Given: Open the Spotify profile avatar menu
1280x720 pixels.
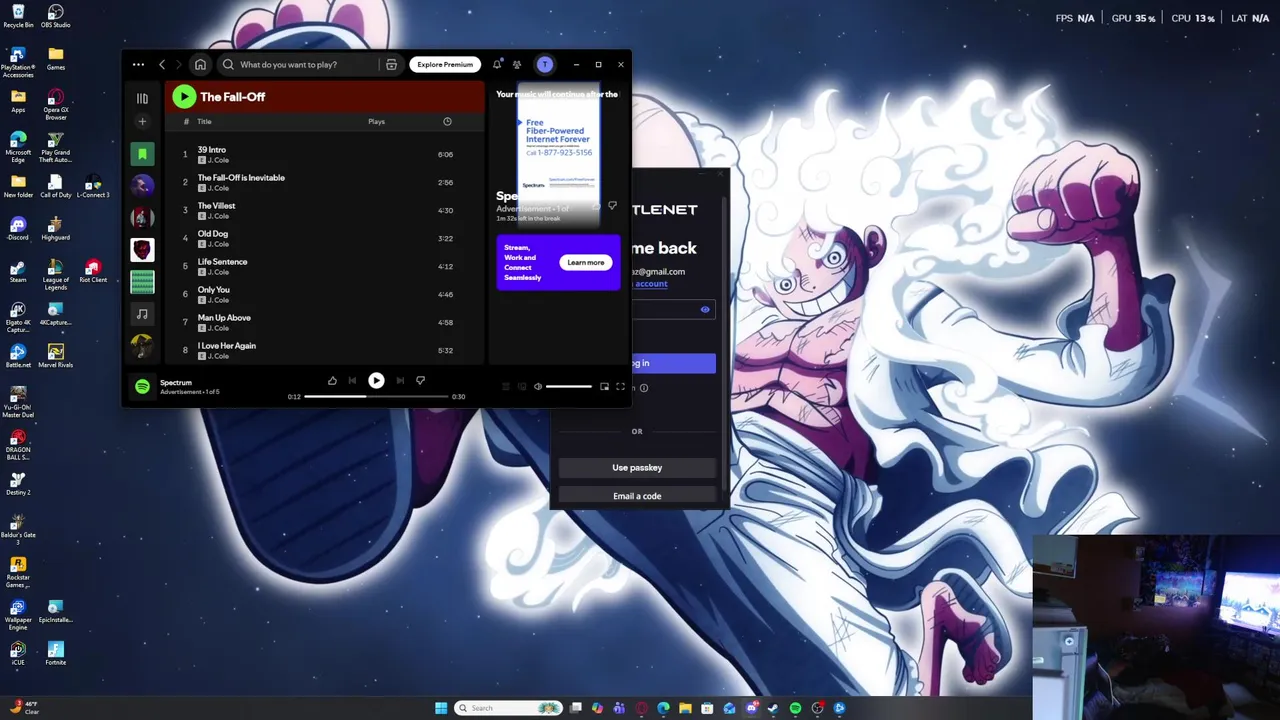Looking at the screenshot, I should coord(545,64).
